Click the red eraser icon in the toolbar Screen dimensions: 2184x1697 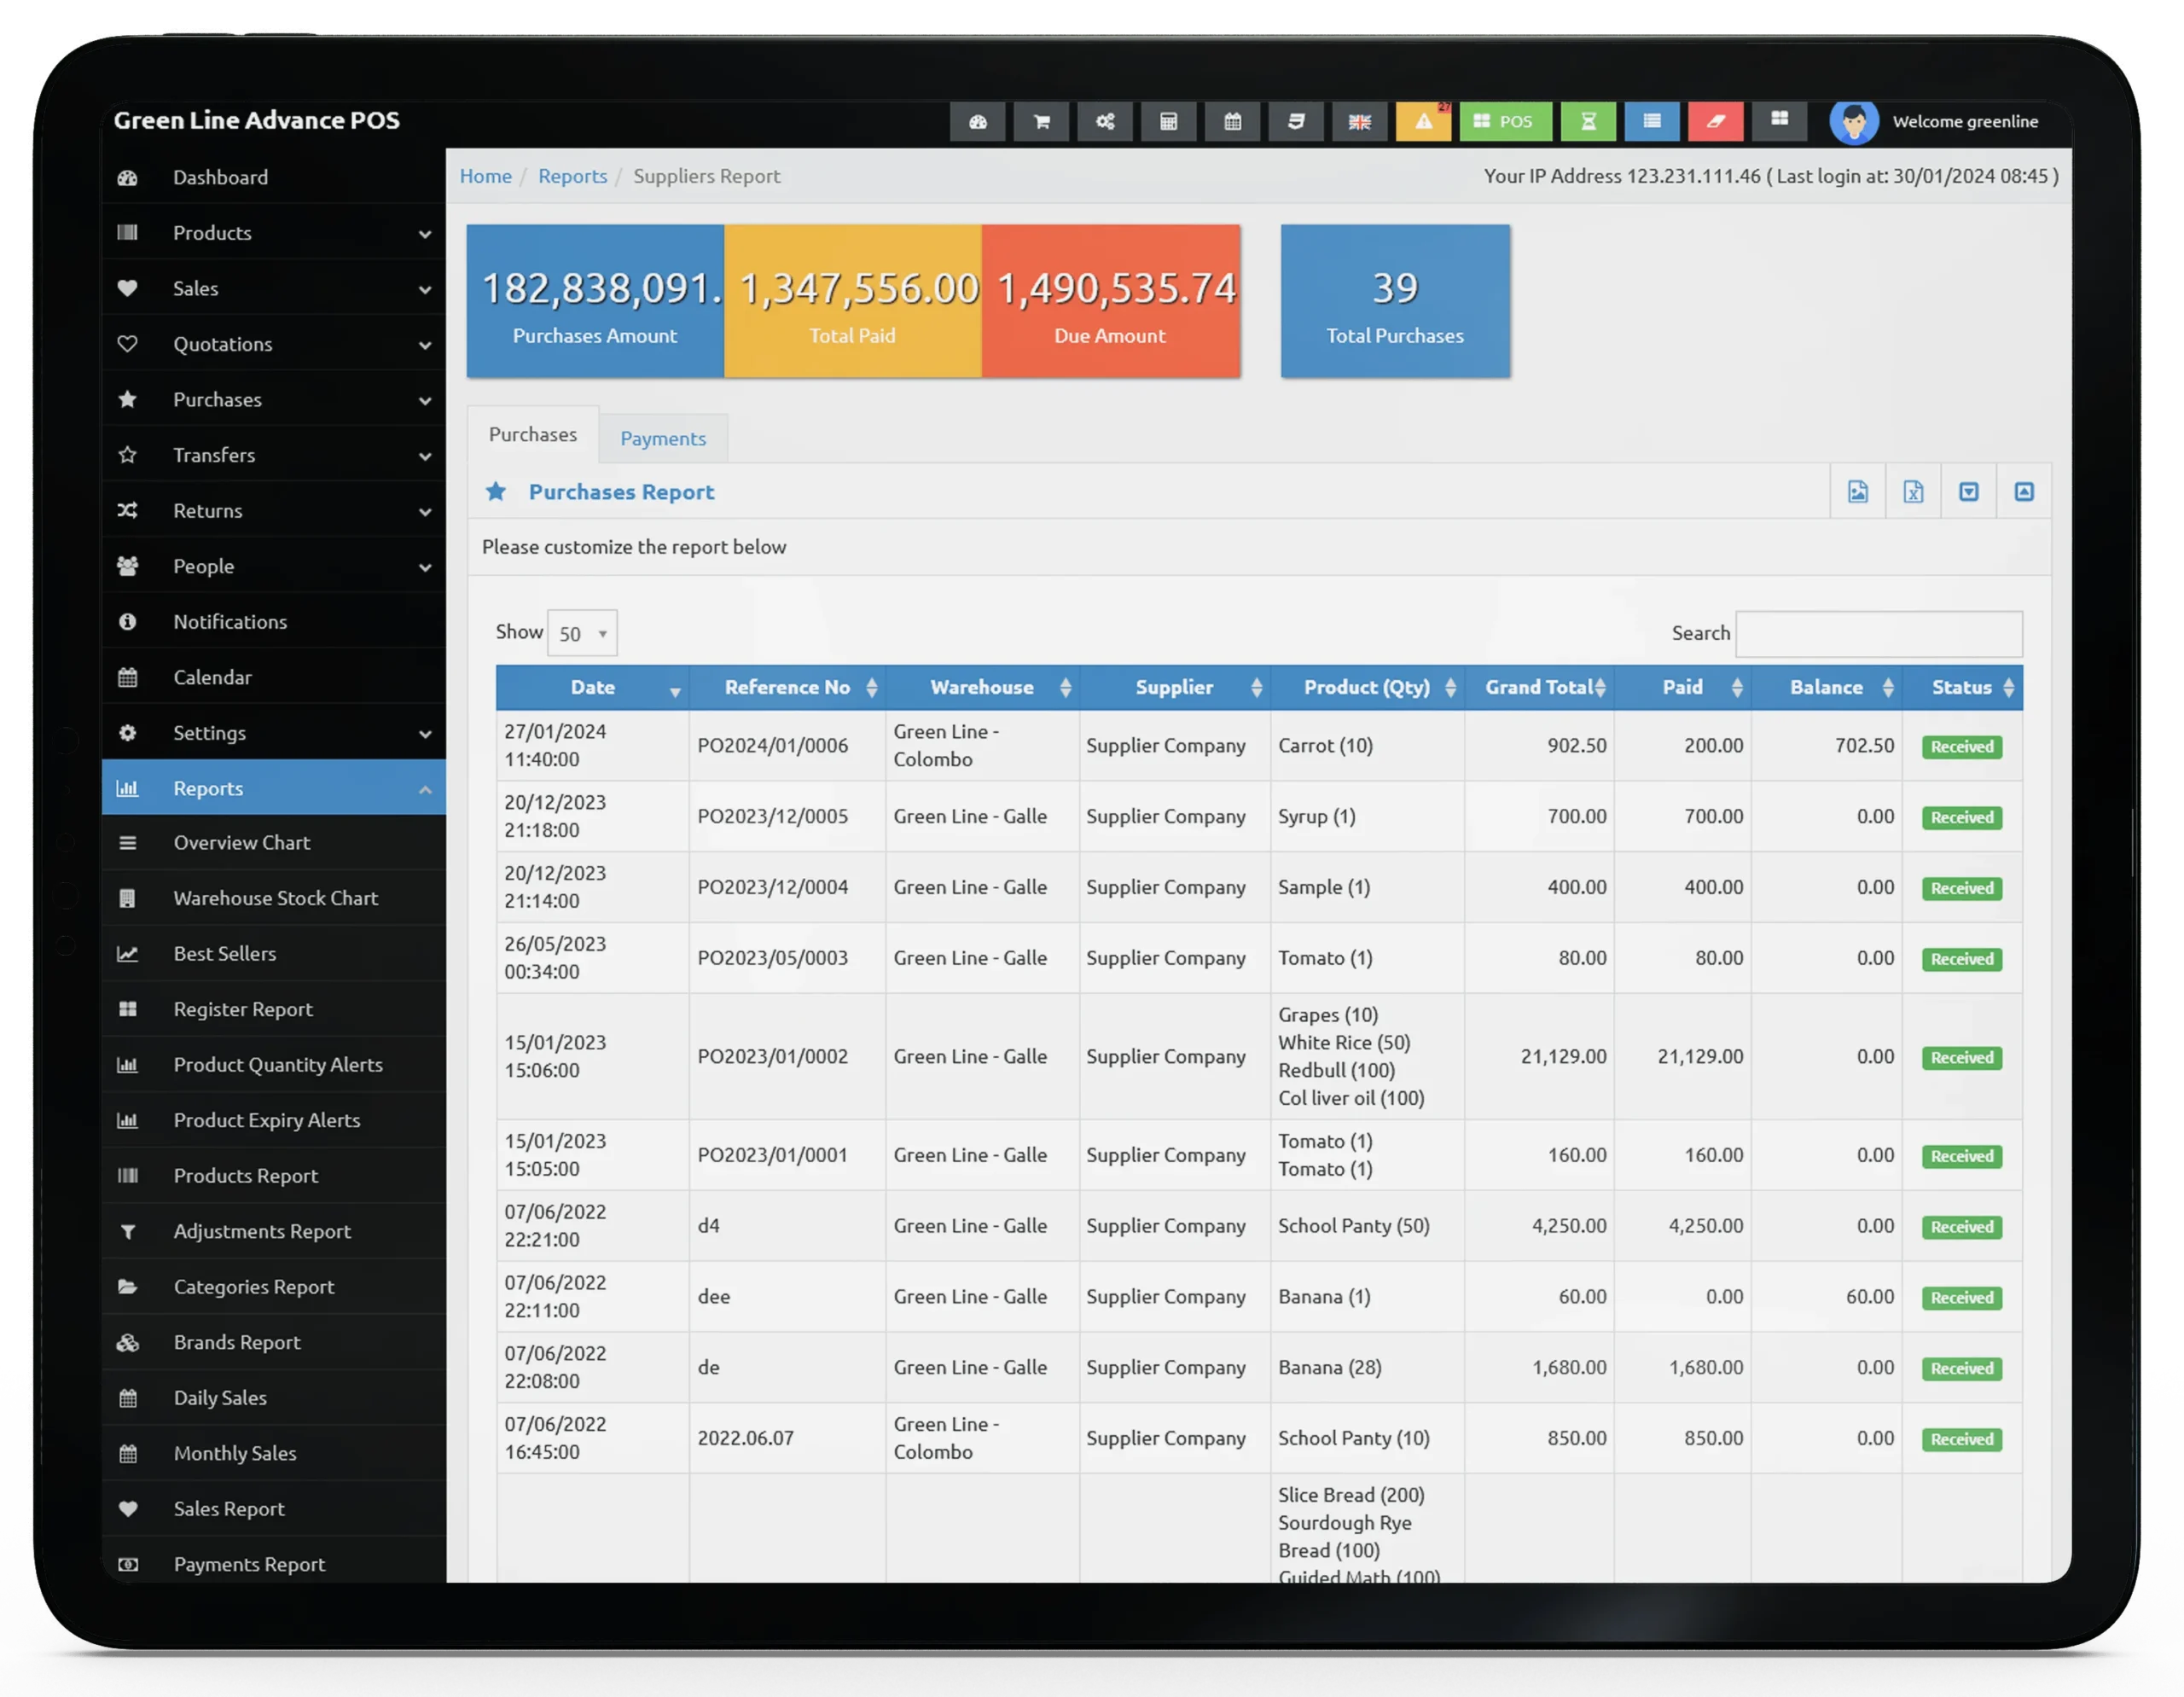click(x=1716, y=121)
